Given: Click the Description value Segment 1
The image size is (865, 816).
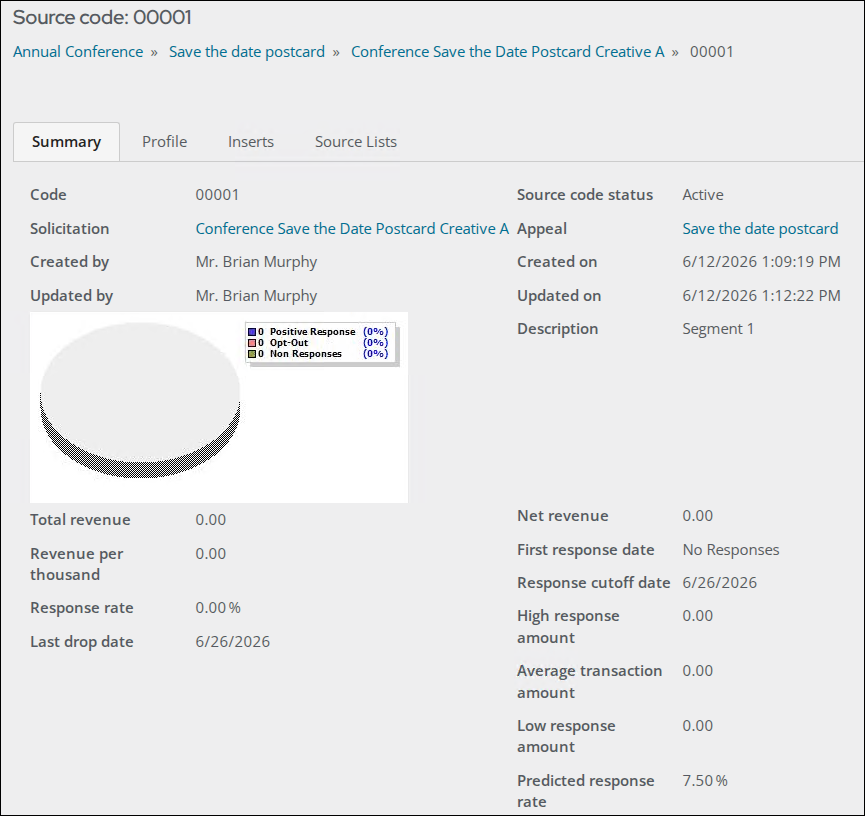Looking at the screenshot, I should (x=718, y=329).
